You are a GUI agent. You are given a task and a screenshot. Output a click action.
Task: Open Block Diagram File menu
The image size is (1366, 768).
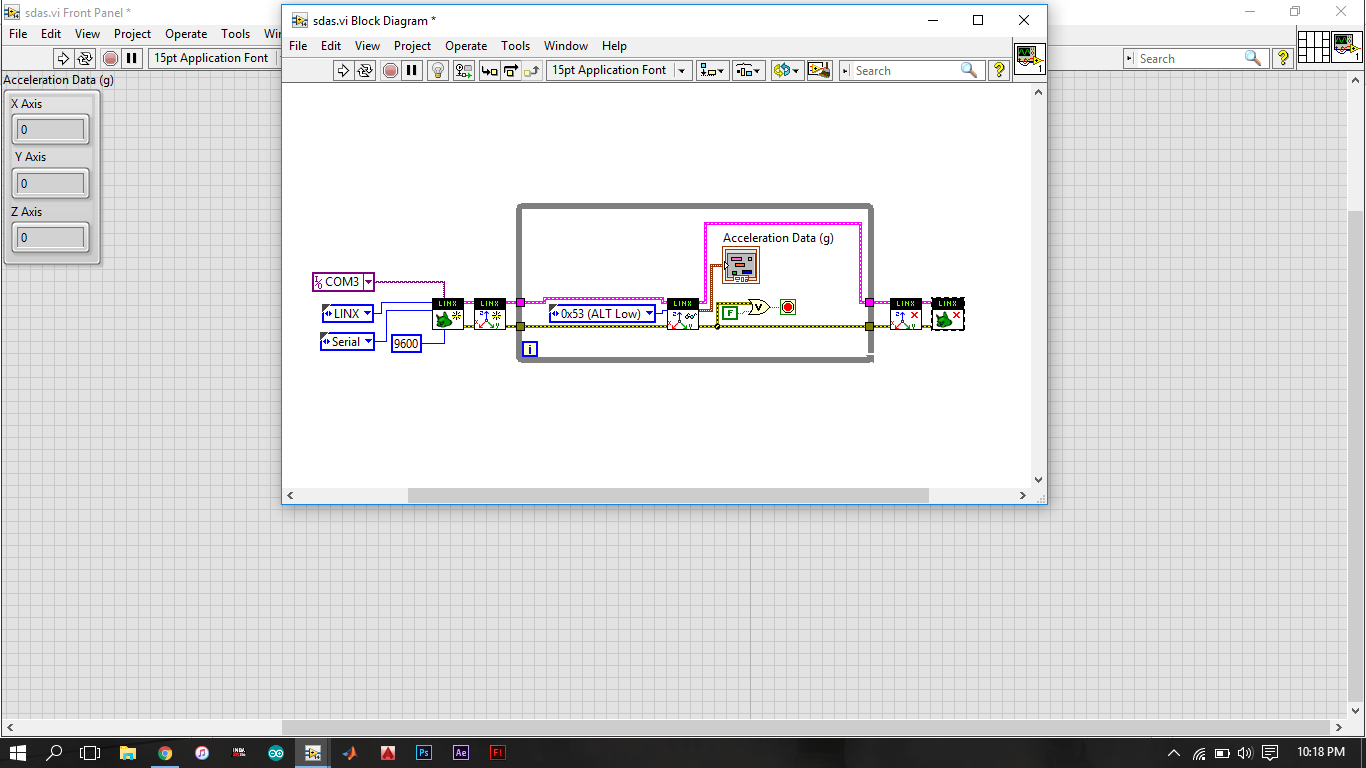coord(298,46)
